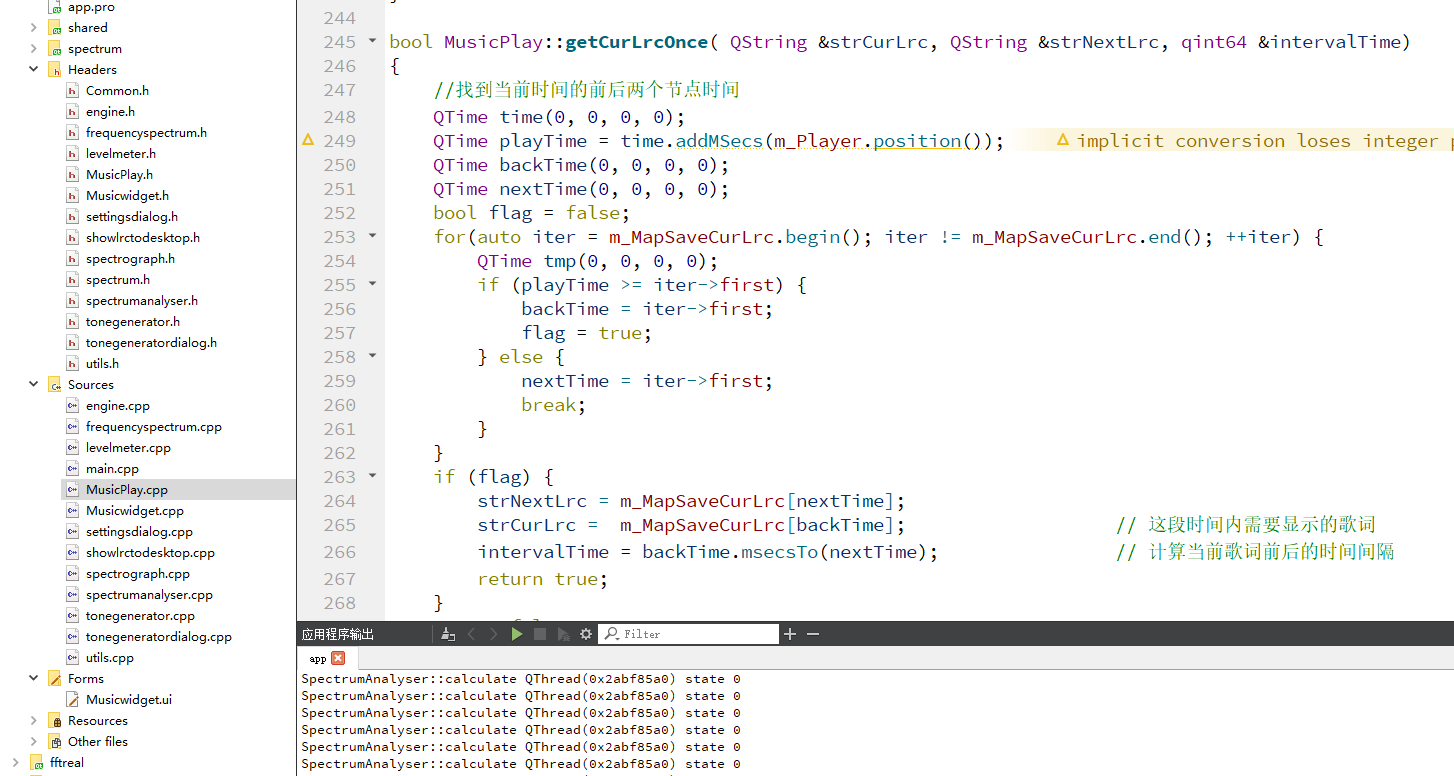1454x776 pixels.
Task: Open showlrctodesktop.h file
Action: [x=143, y=237]
